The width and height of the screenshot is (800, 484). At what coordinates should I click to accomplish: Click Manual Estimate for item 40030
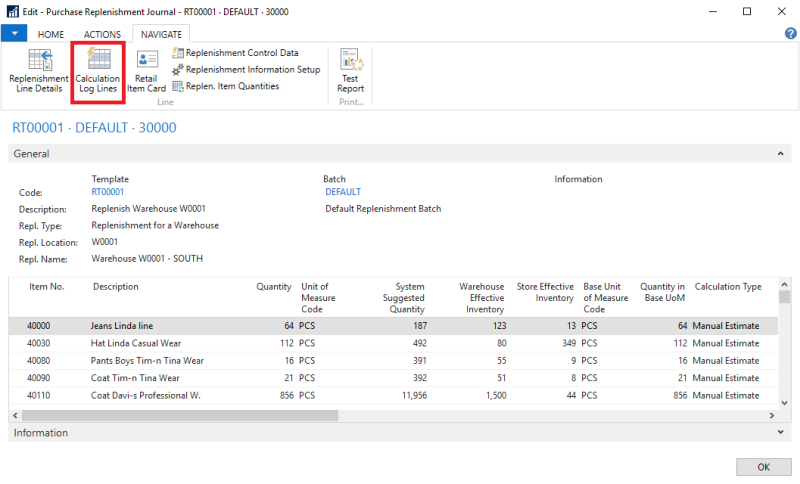pos(726,343)
